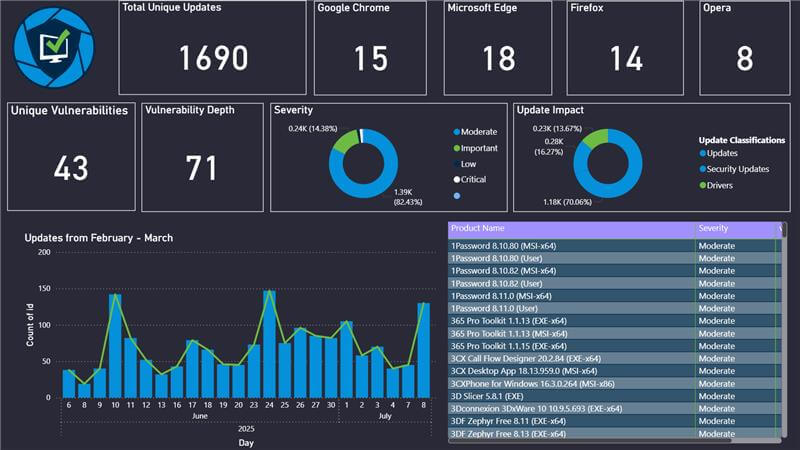The image size is (800, 450).
Task: Click the Update Impact chart title
Action: pos(550,110)
